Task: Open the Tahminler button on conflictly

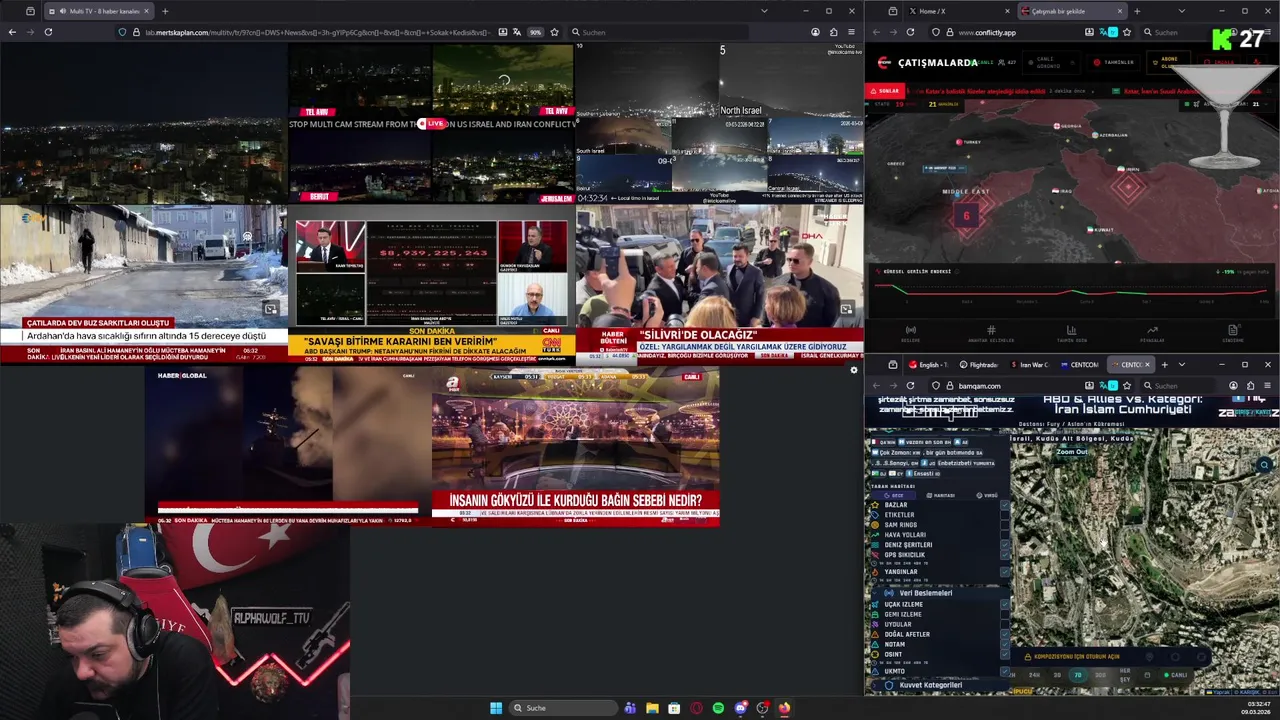Action: pyautogui.click(x=1115, y=62)
